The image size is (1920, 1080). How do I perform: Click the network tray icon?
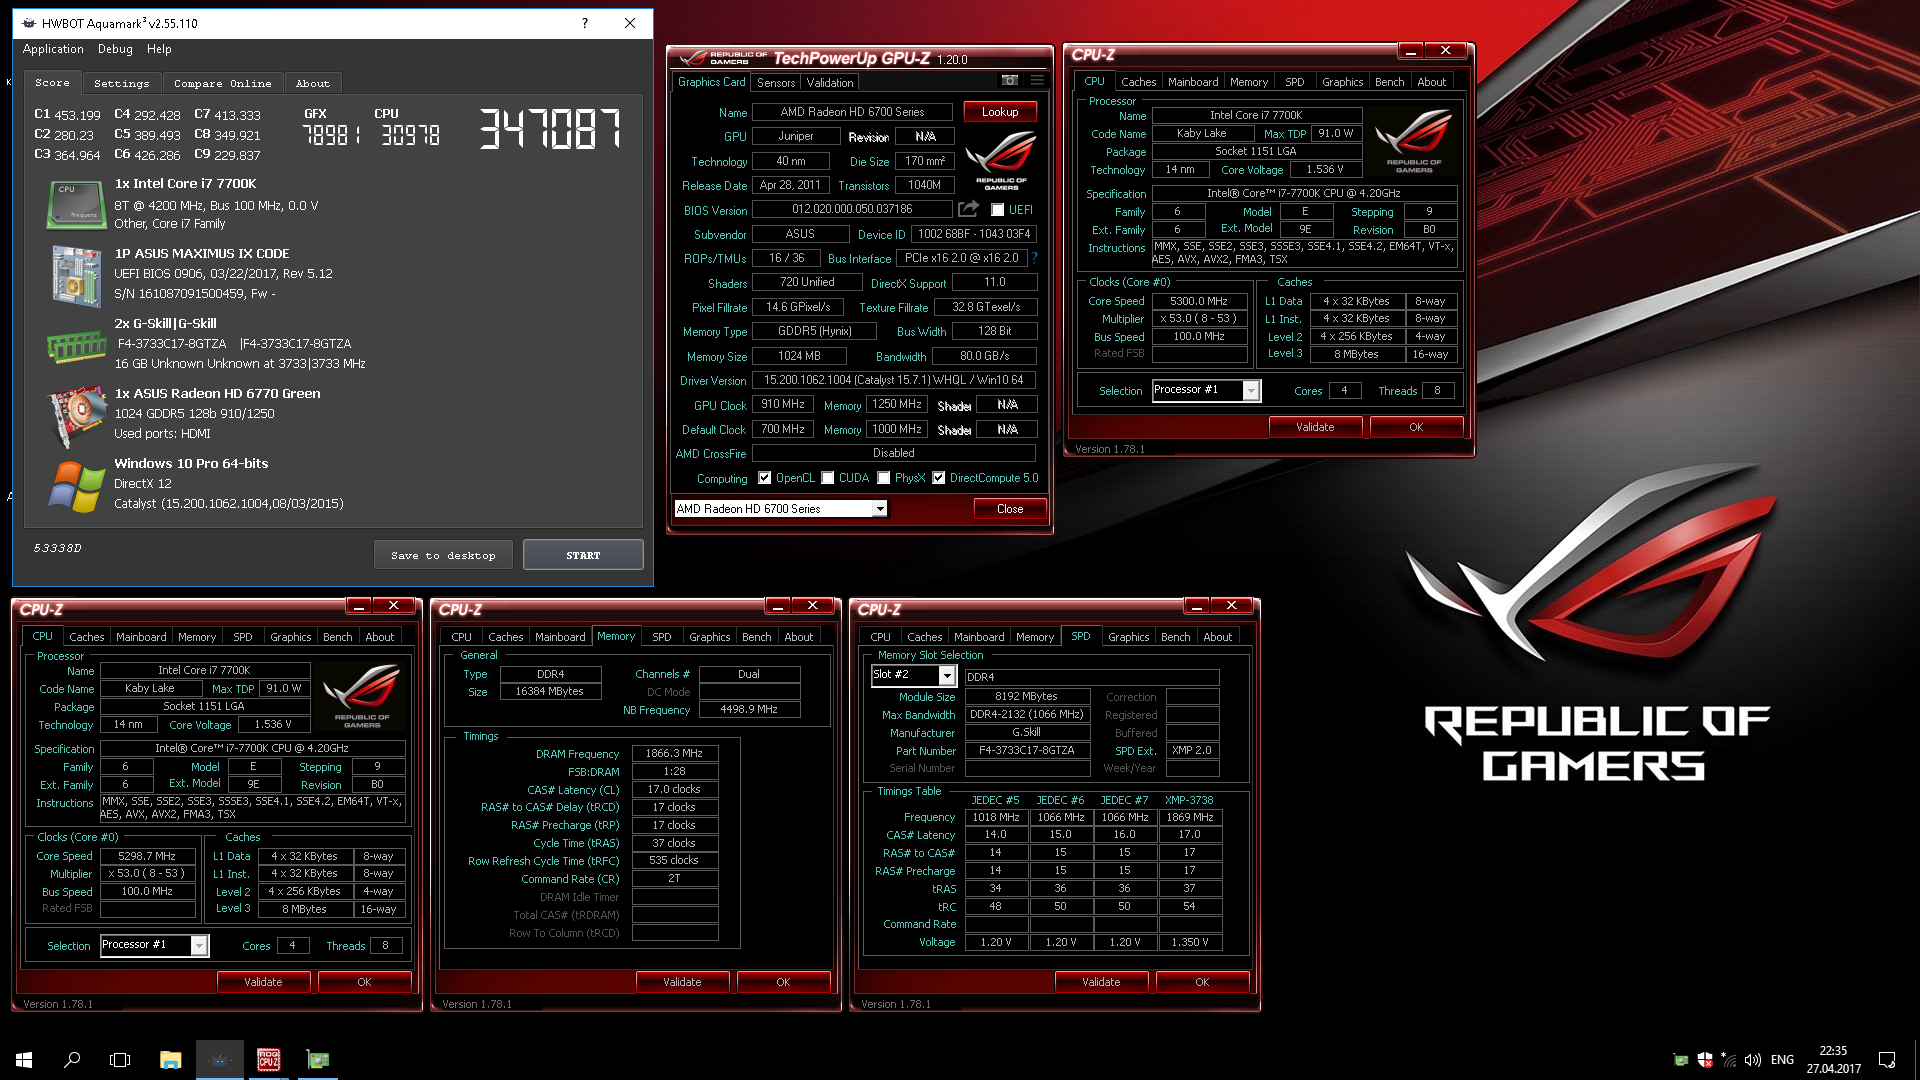(1729, 1060)
